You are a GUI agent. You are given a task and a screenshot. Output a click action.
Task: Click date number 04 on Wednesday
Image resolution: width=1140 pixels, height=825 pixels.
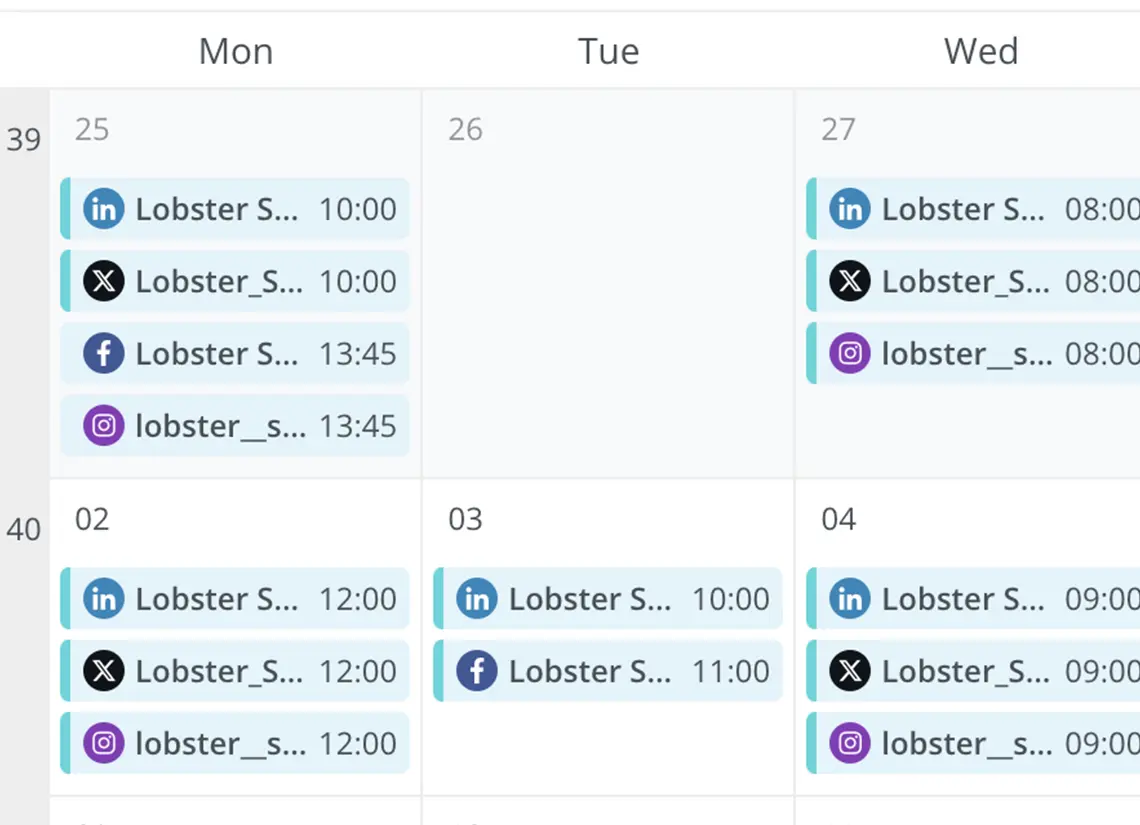tap(838, 519)
